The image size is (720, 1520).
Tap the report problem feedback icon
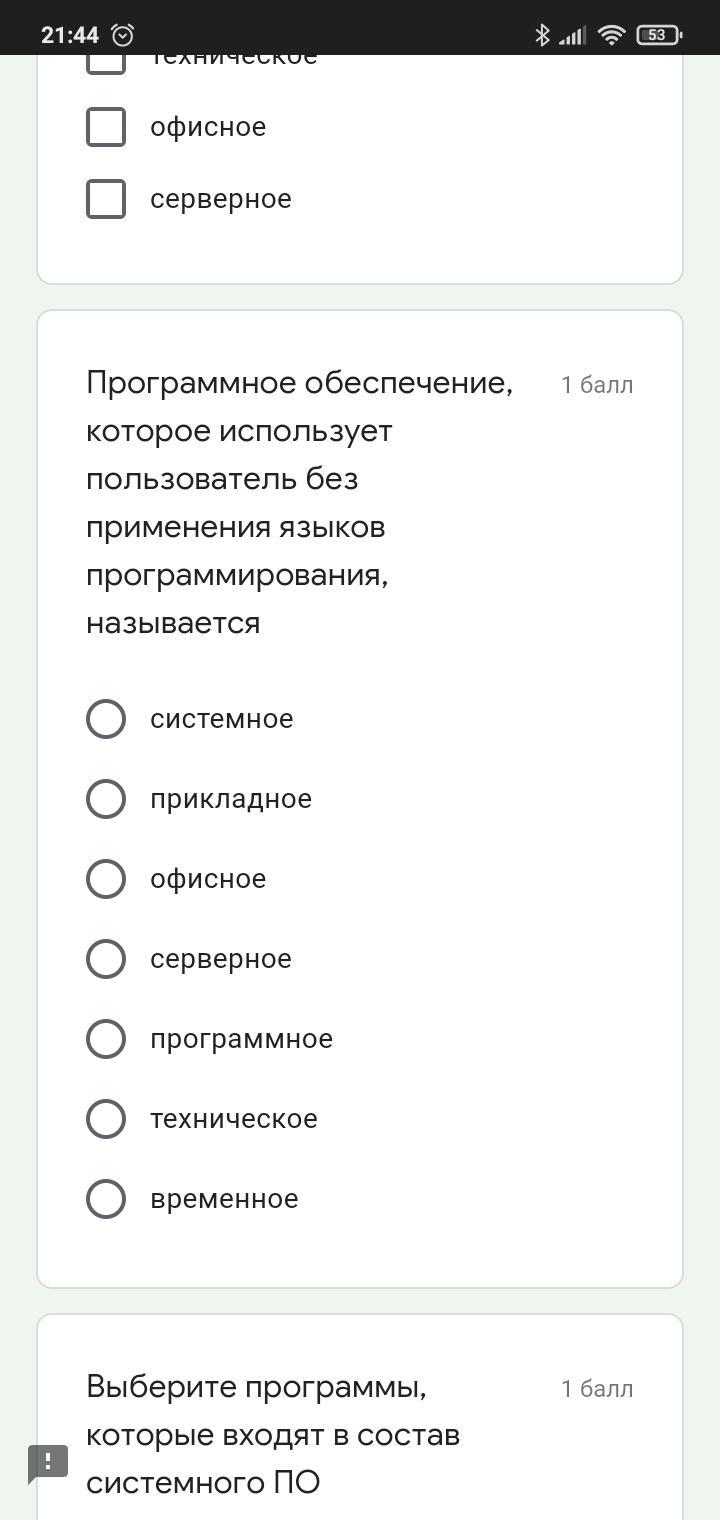tap(48, 1464)
